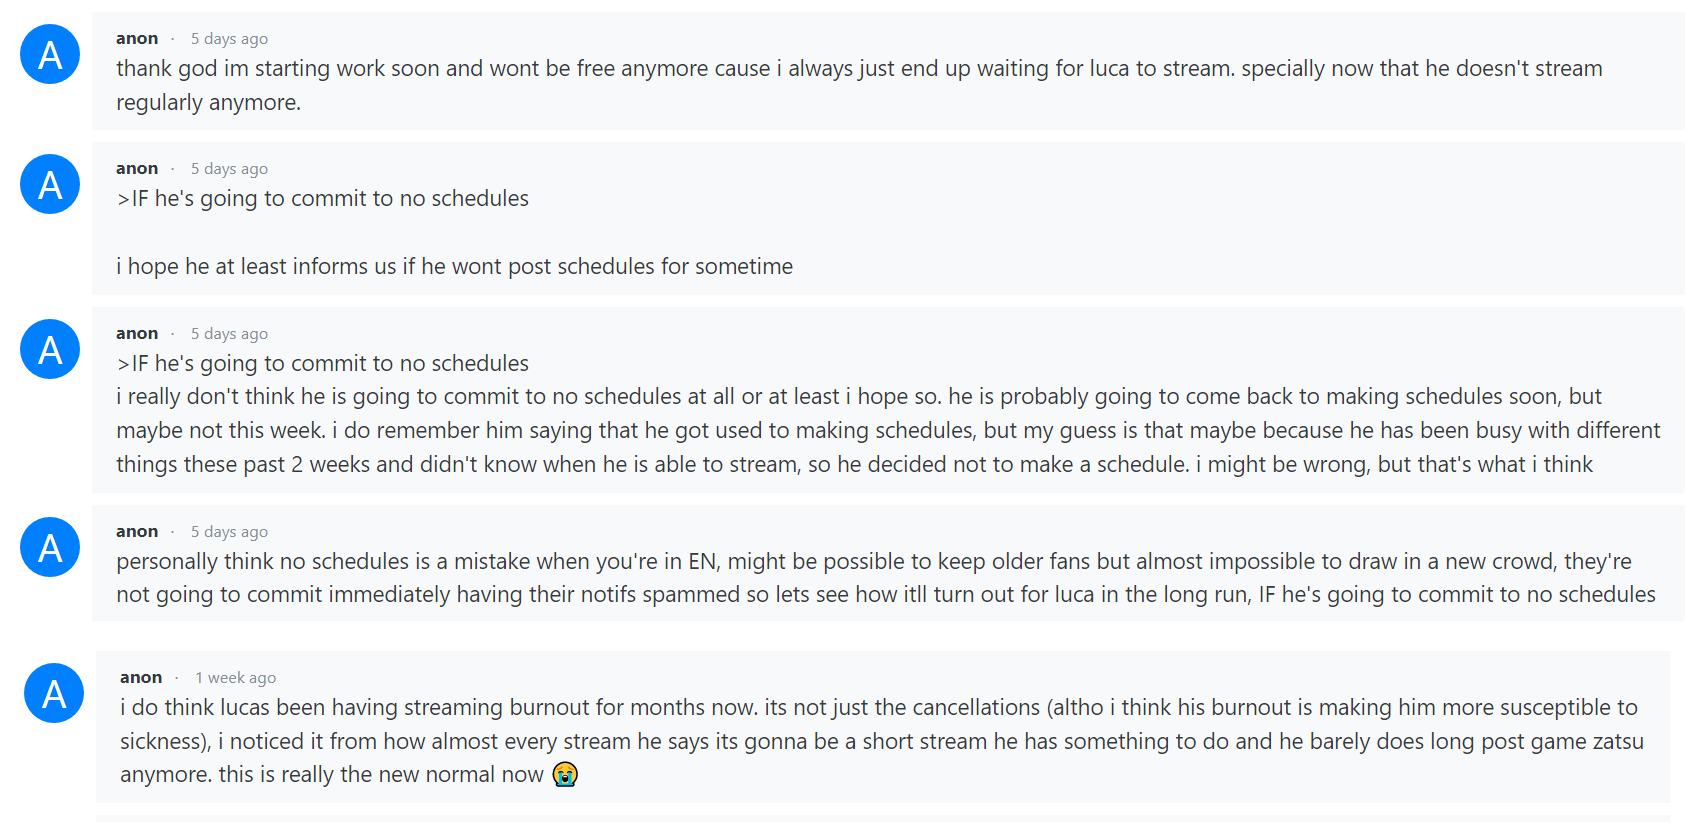Click 'personally think no schedules is a mistake' comment body

click(886, 578)
